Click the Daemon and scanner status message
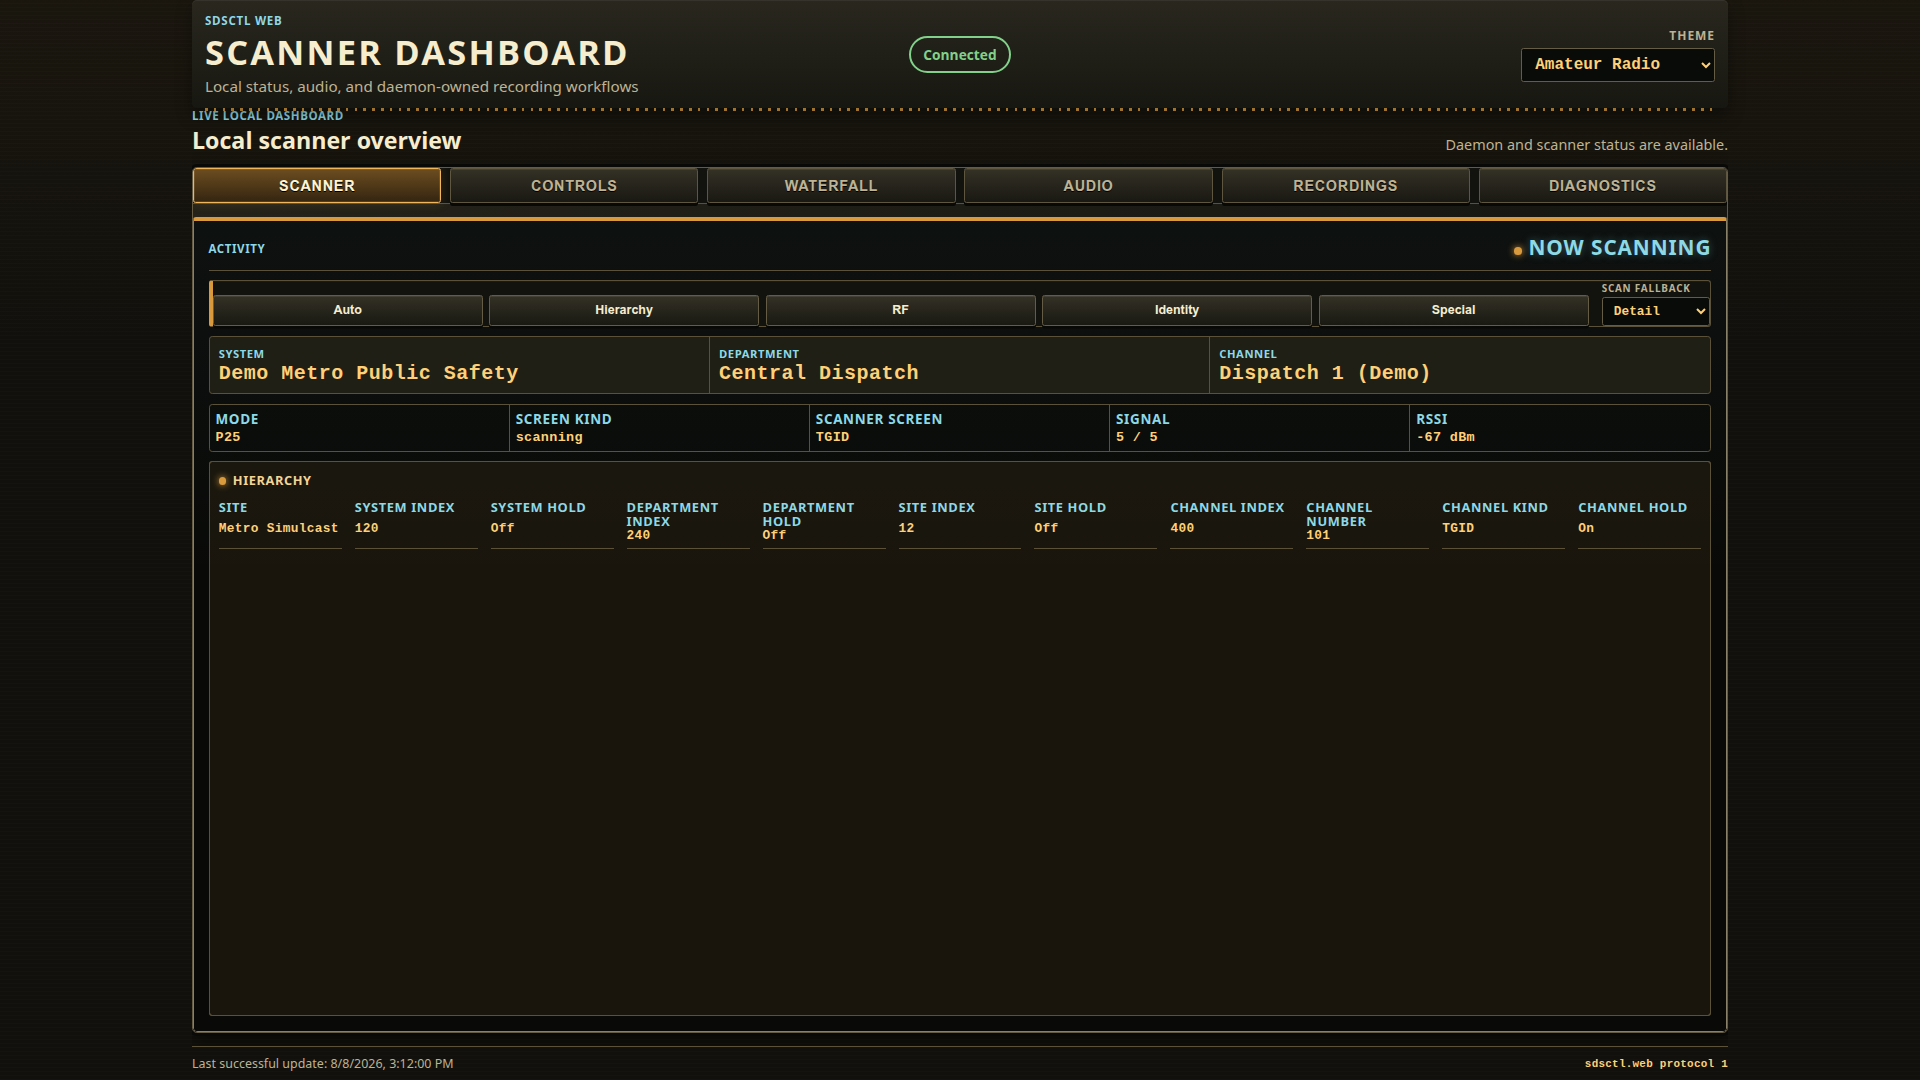Viewport: 1920px width, 1080px height. click(1586, 145)
